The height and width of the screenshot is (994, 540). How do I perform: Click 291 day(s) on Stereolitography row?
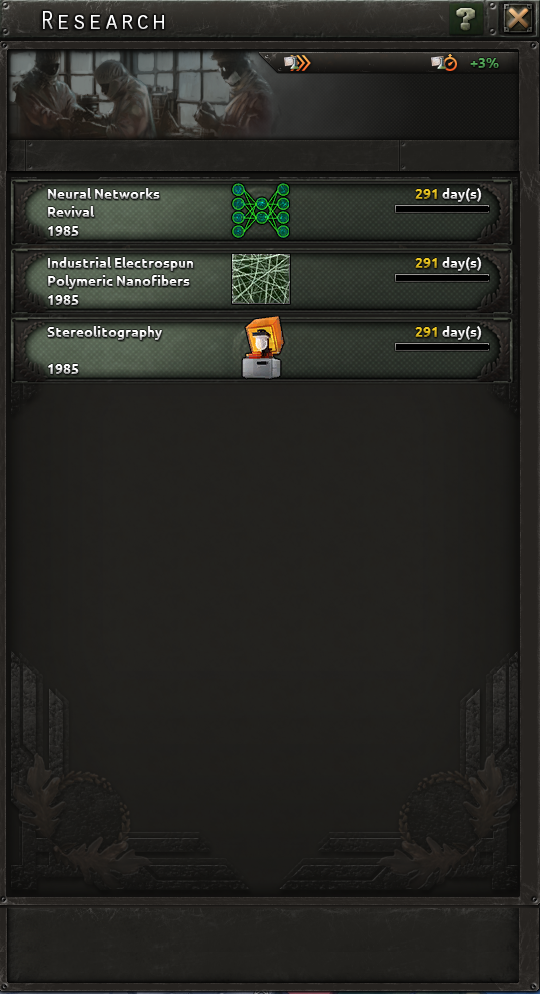click(448, 332)
